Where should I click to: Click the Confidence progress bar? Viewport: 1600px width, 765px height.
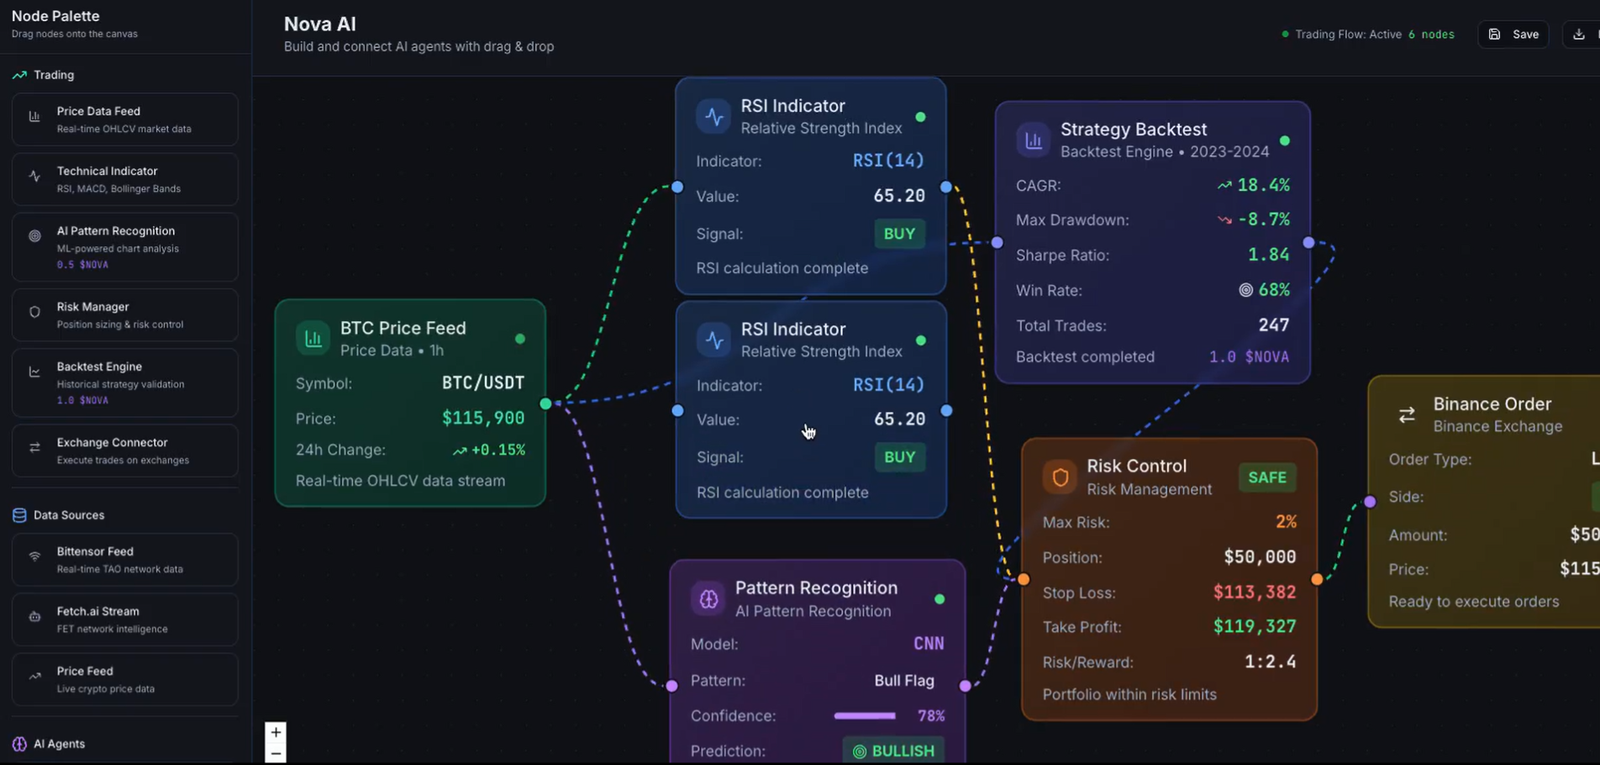(865, 716)
